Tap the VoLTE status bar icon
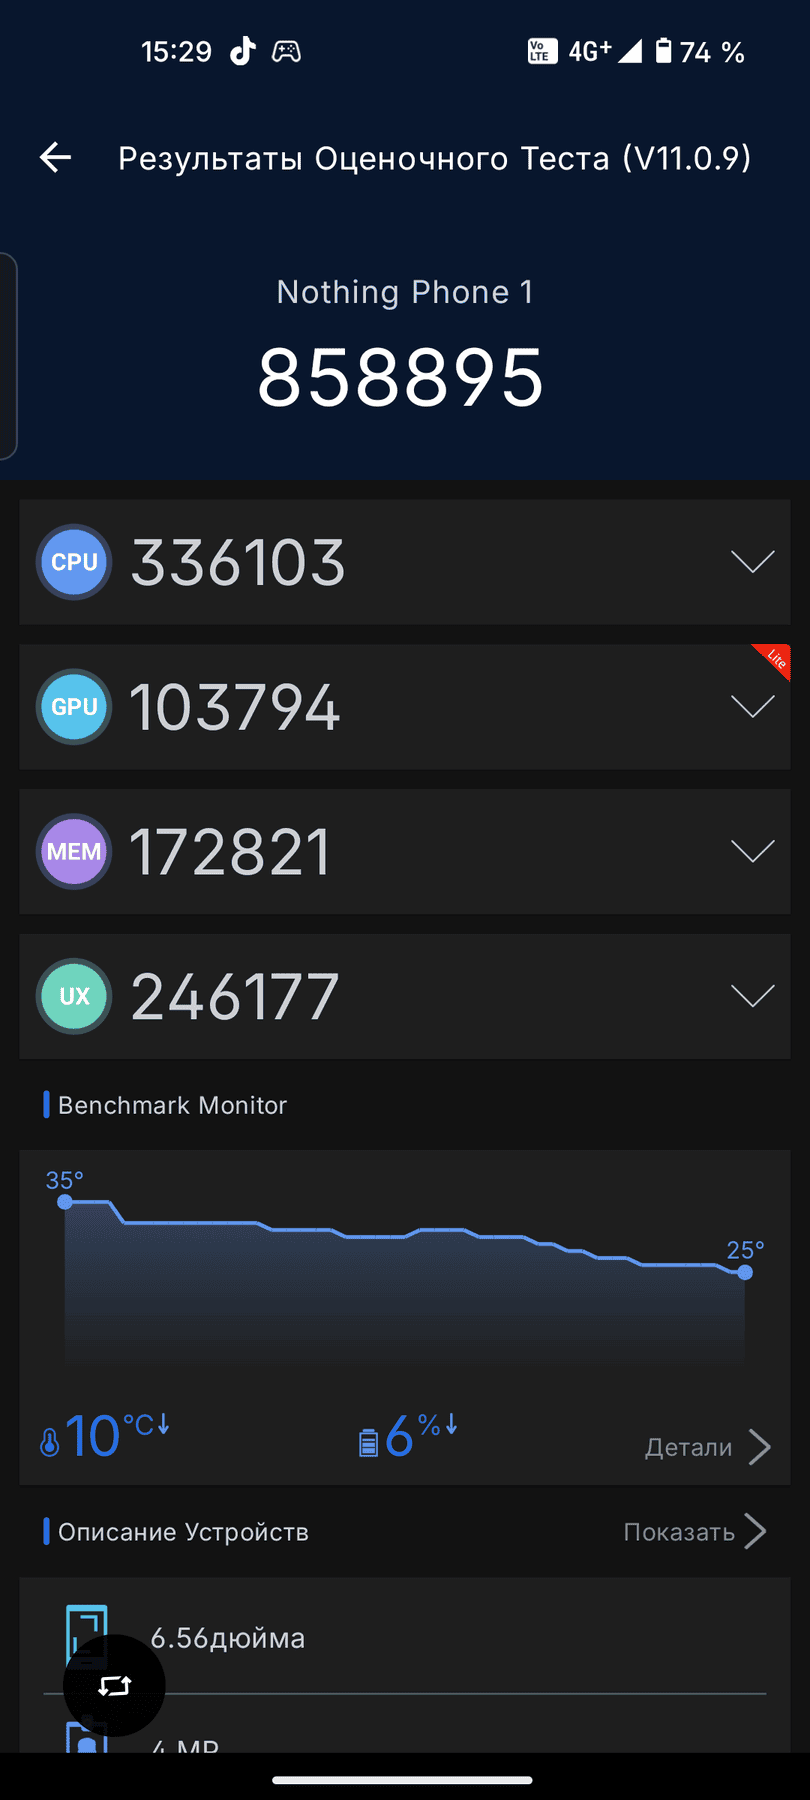810x1800 pixels. 542,51
